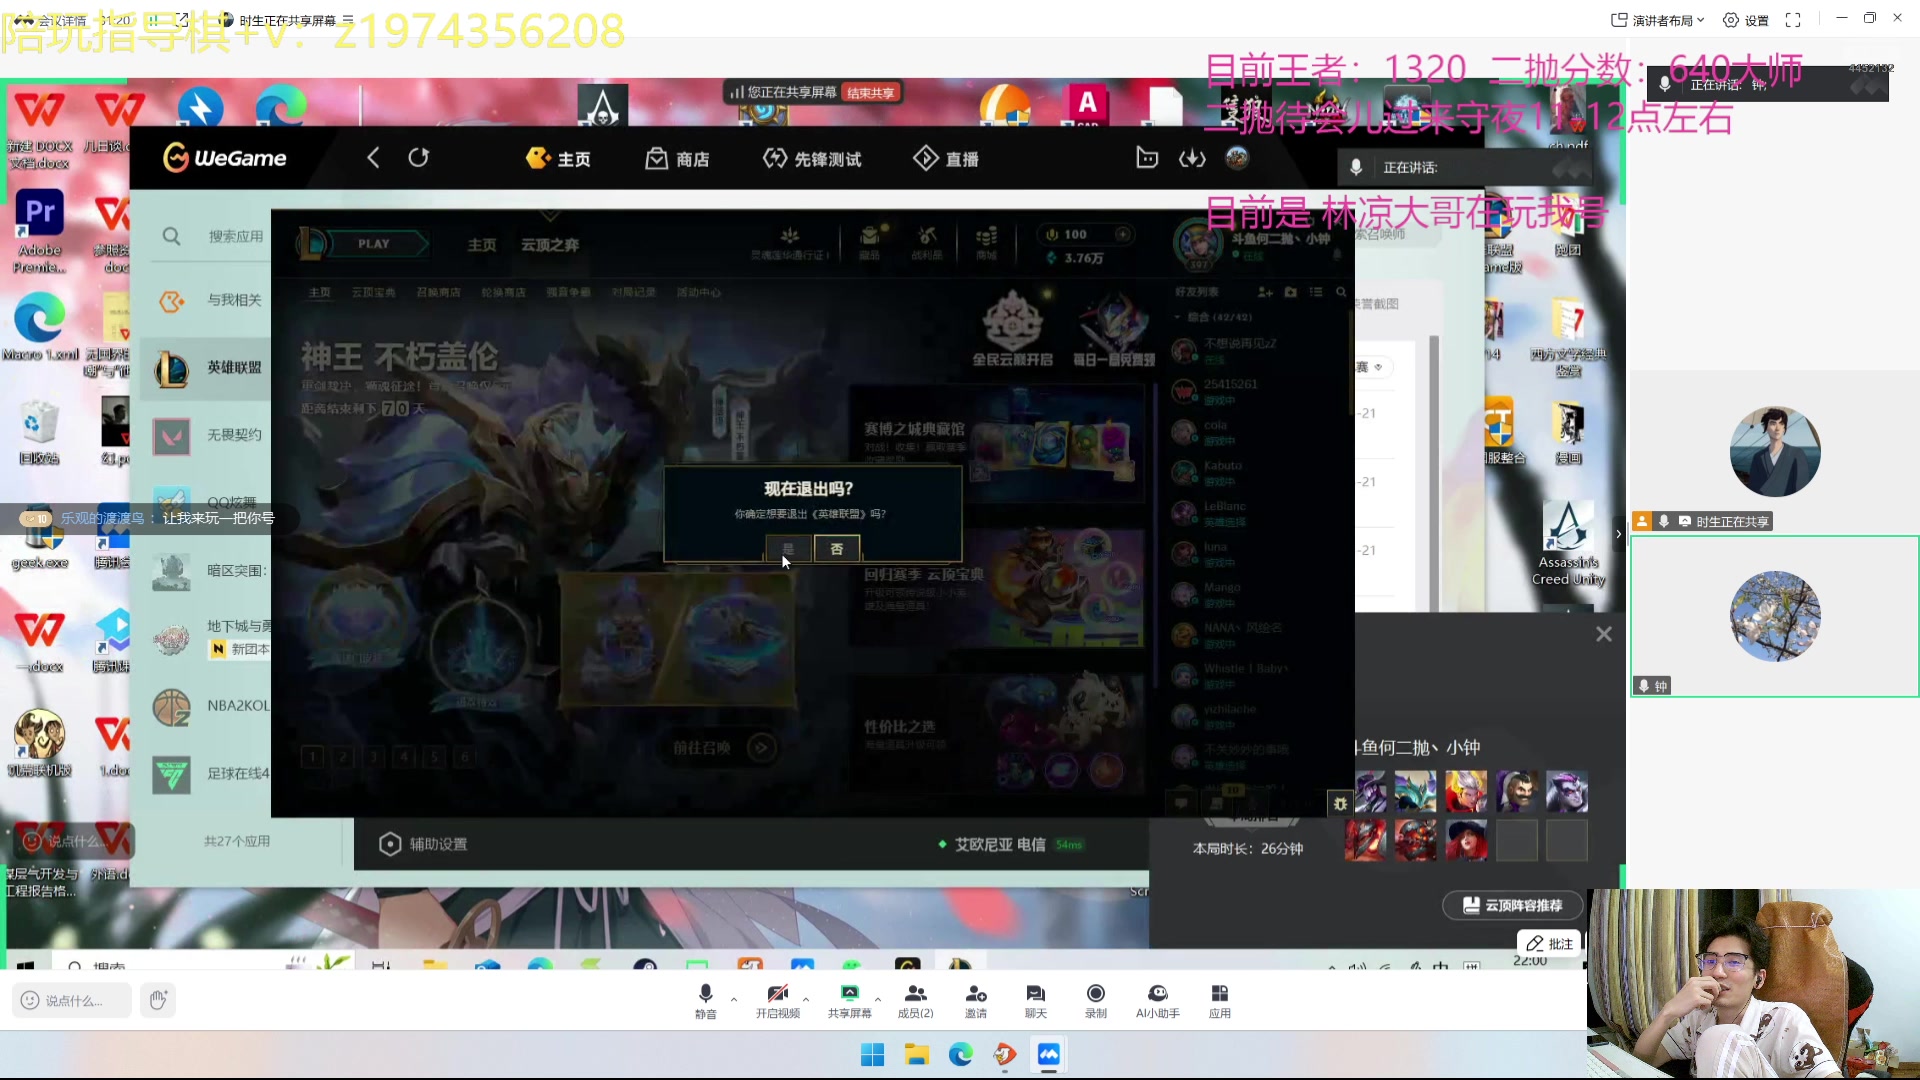Search friends with the friend list magnifier

[x=1341, y=292]
